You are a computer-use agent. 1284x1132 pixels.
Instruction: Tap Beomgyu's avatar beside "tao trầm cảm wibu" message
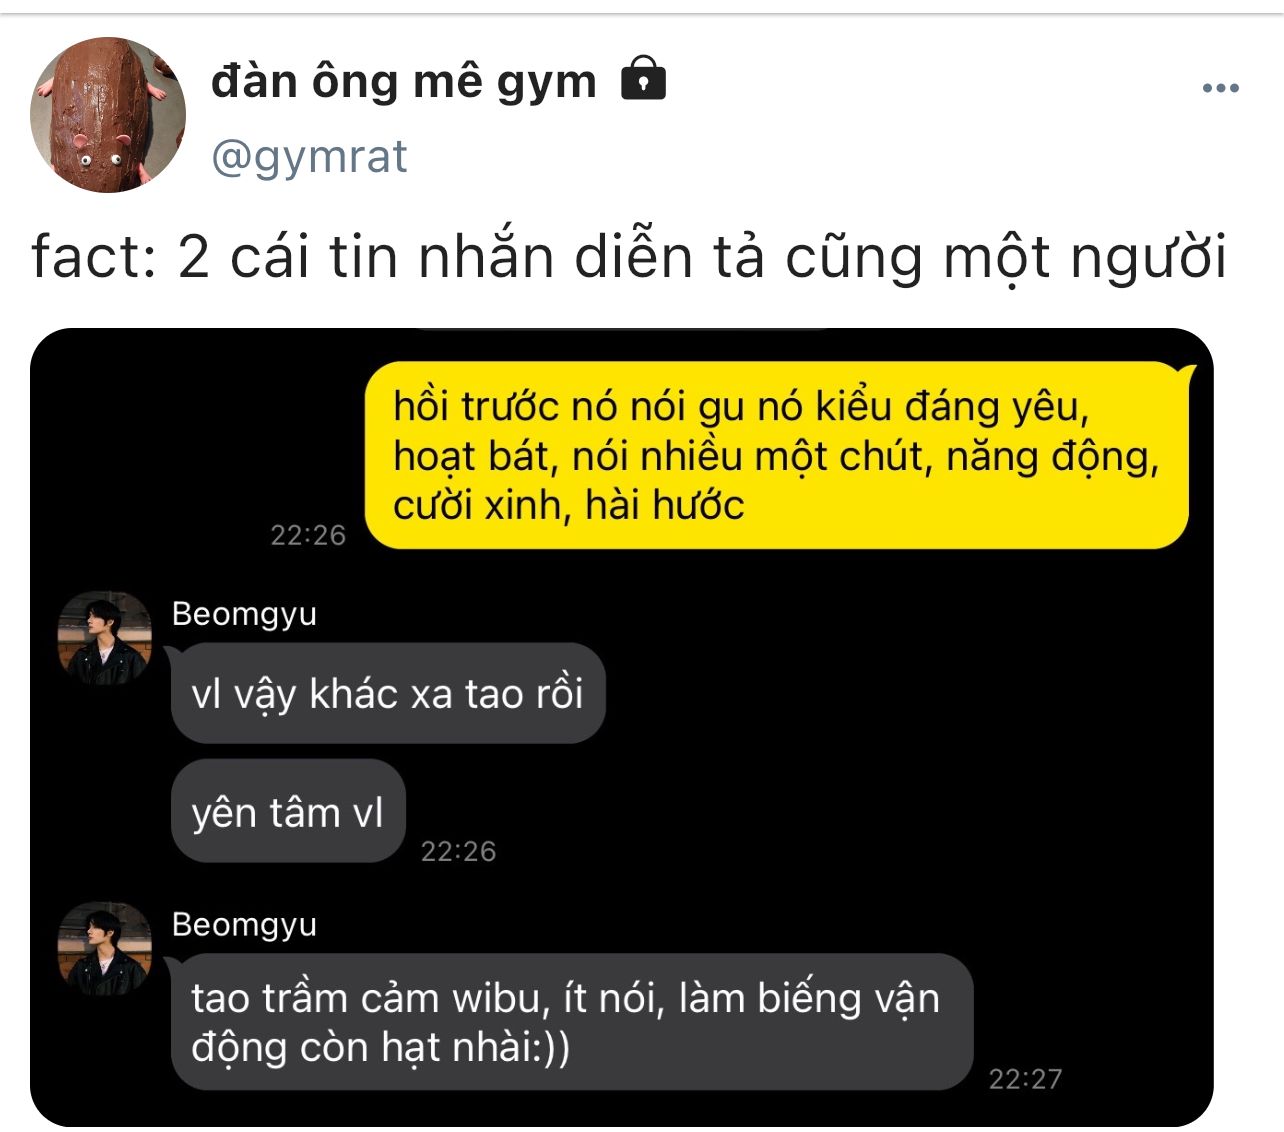pos(105,949)
